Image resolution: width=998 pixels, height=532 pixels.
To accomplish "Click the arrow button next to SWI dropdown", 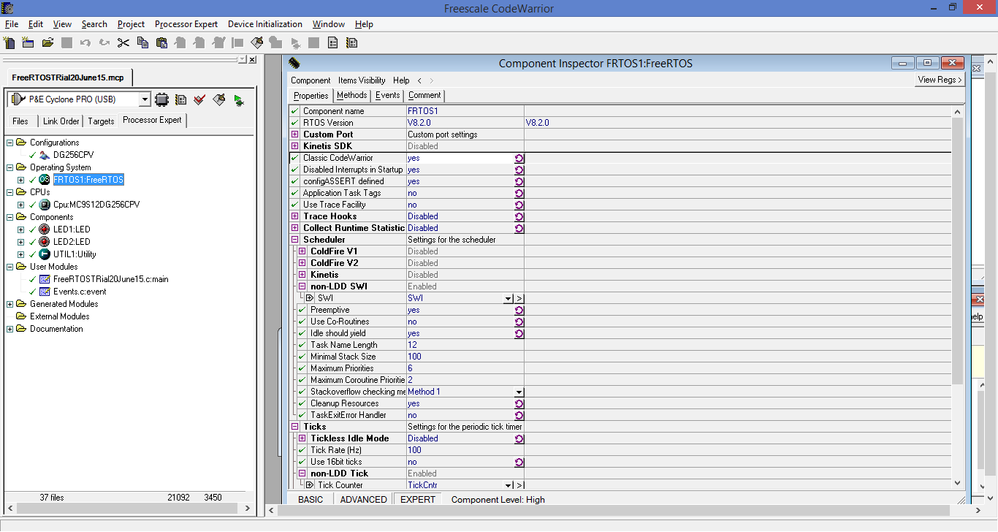I will pos(519,298).
